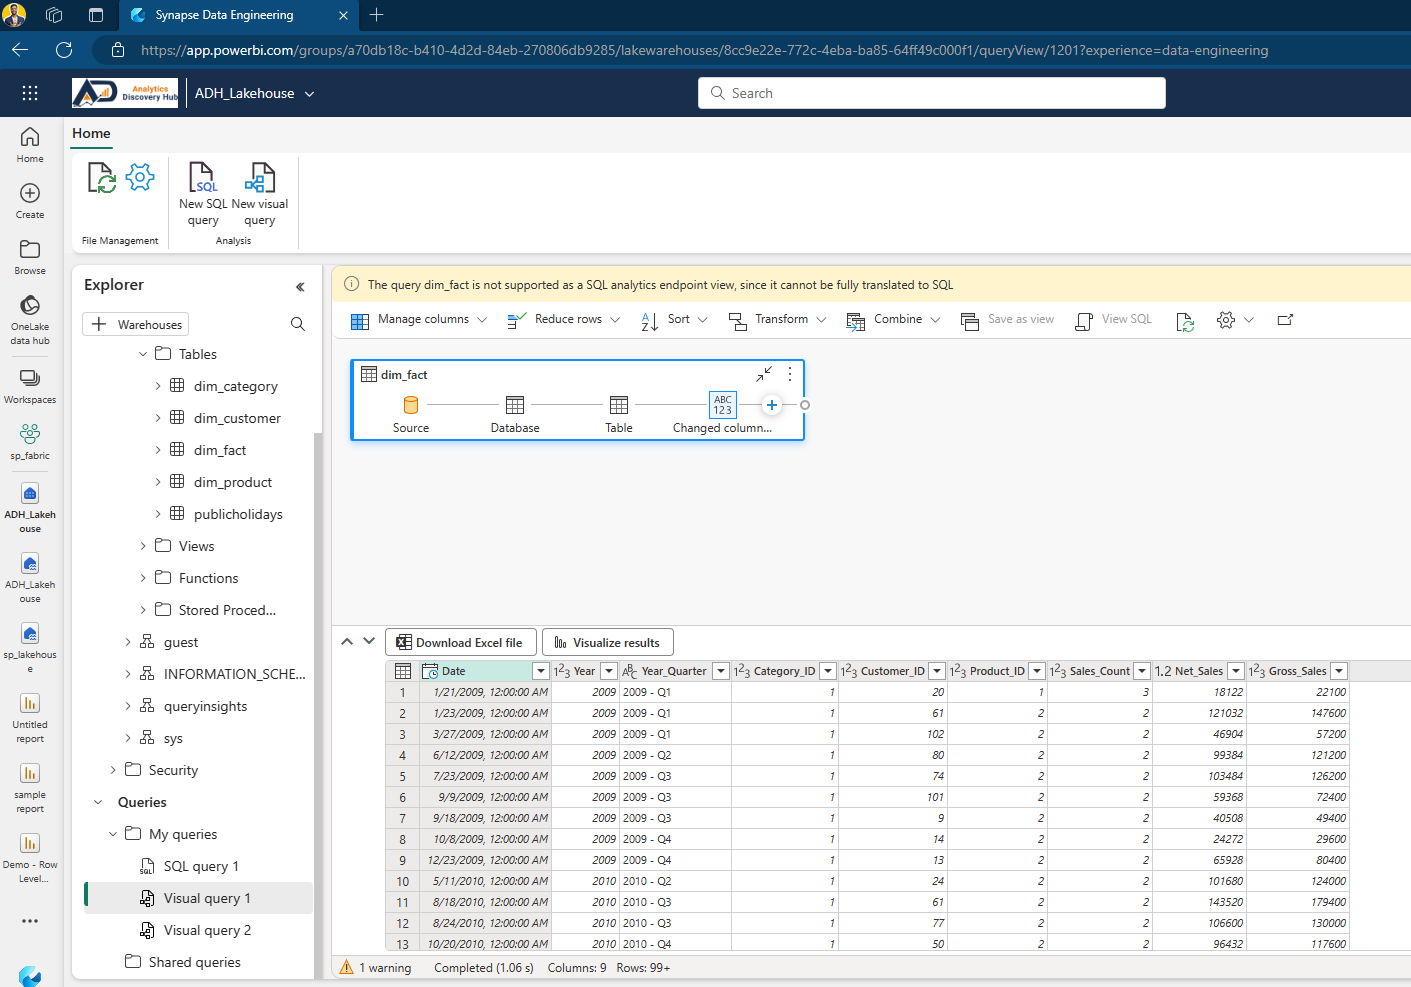
Task: Click the plus to add query step
Action: (x=771, y=405)
